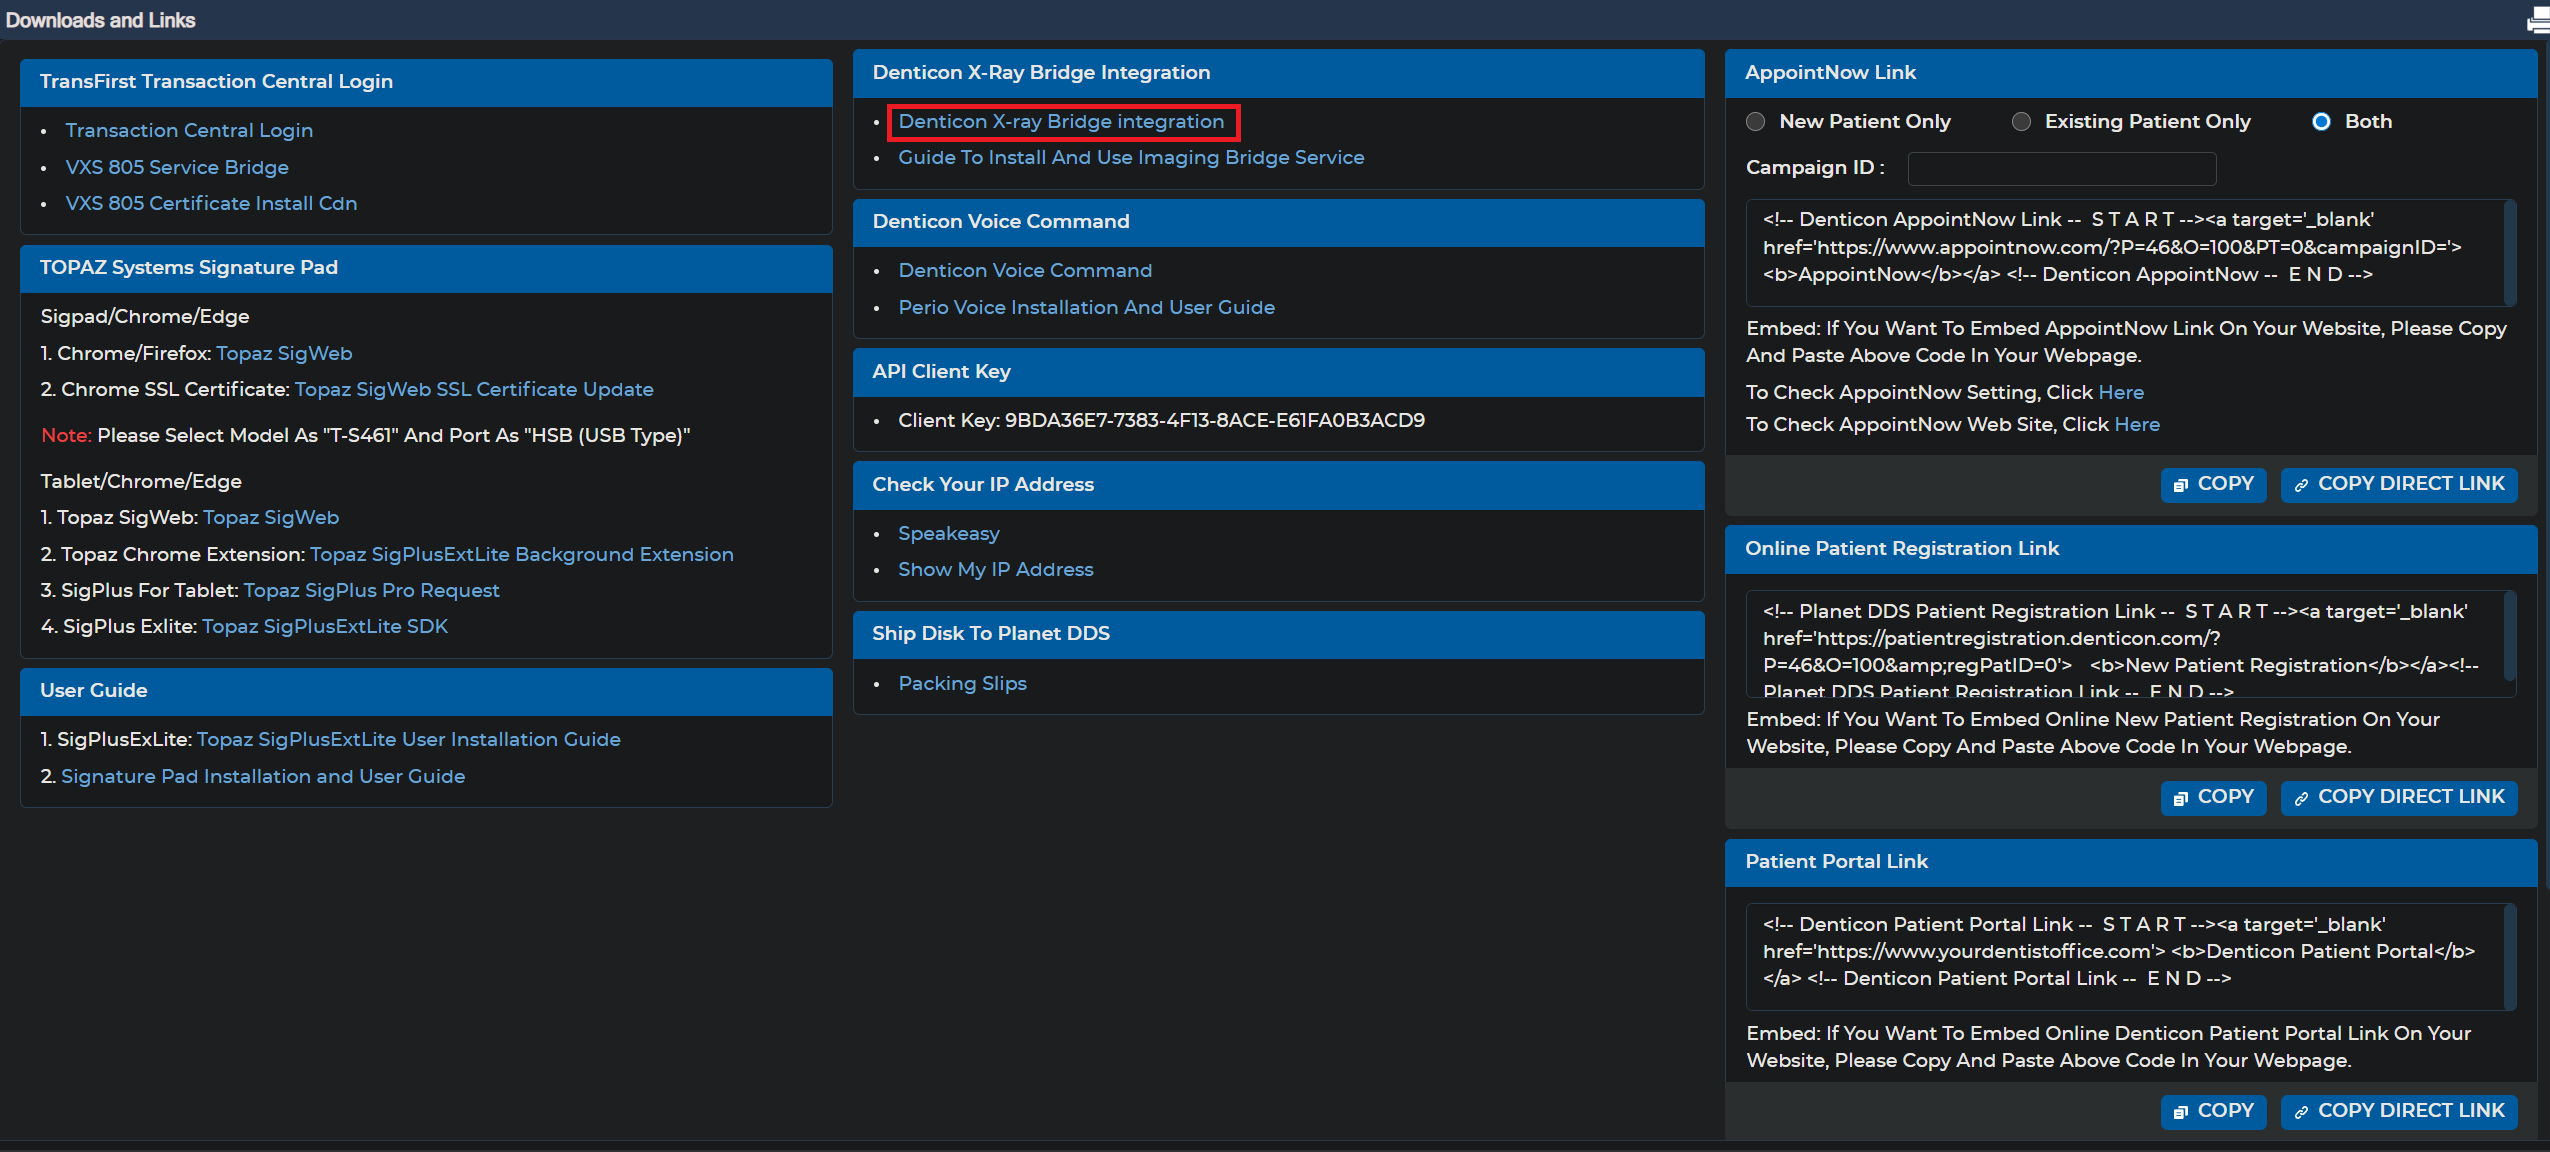Open Topaz SigWeb SSL Certificate Update link
The width and height of the screenshot is (2550, 1152).
click(x=474, y=389)
